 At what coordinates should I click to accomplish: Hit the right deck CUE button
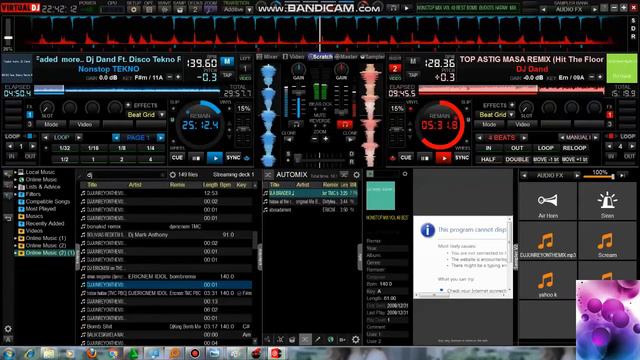point(406,158)
